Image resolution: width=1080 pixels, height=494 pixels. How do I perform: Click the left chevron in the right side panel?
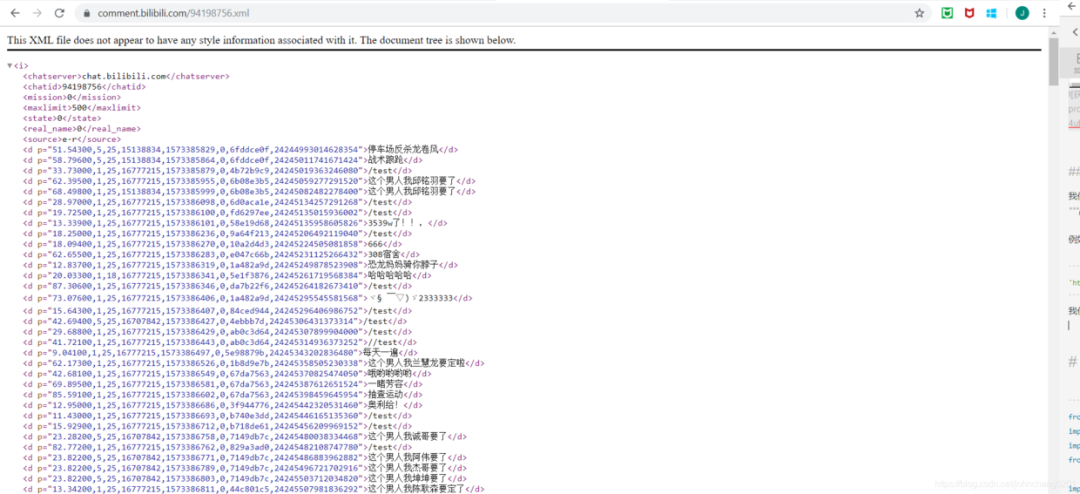1076,32
